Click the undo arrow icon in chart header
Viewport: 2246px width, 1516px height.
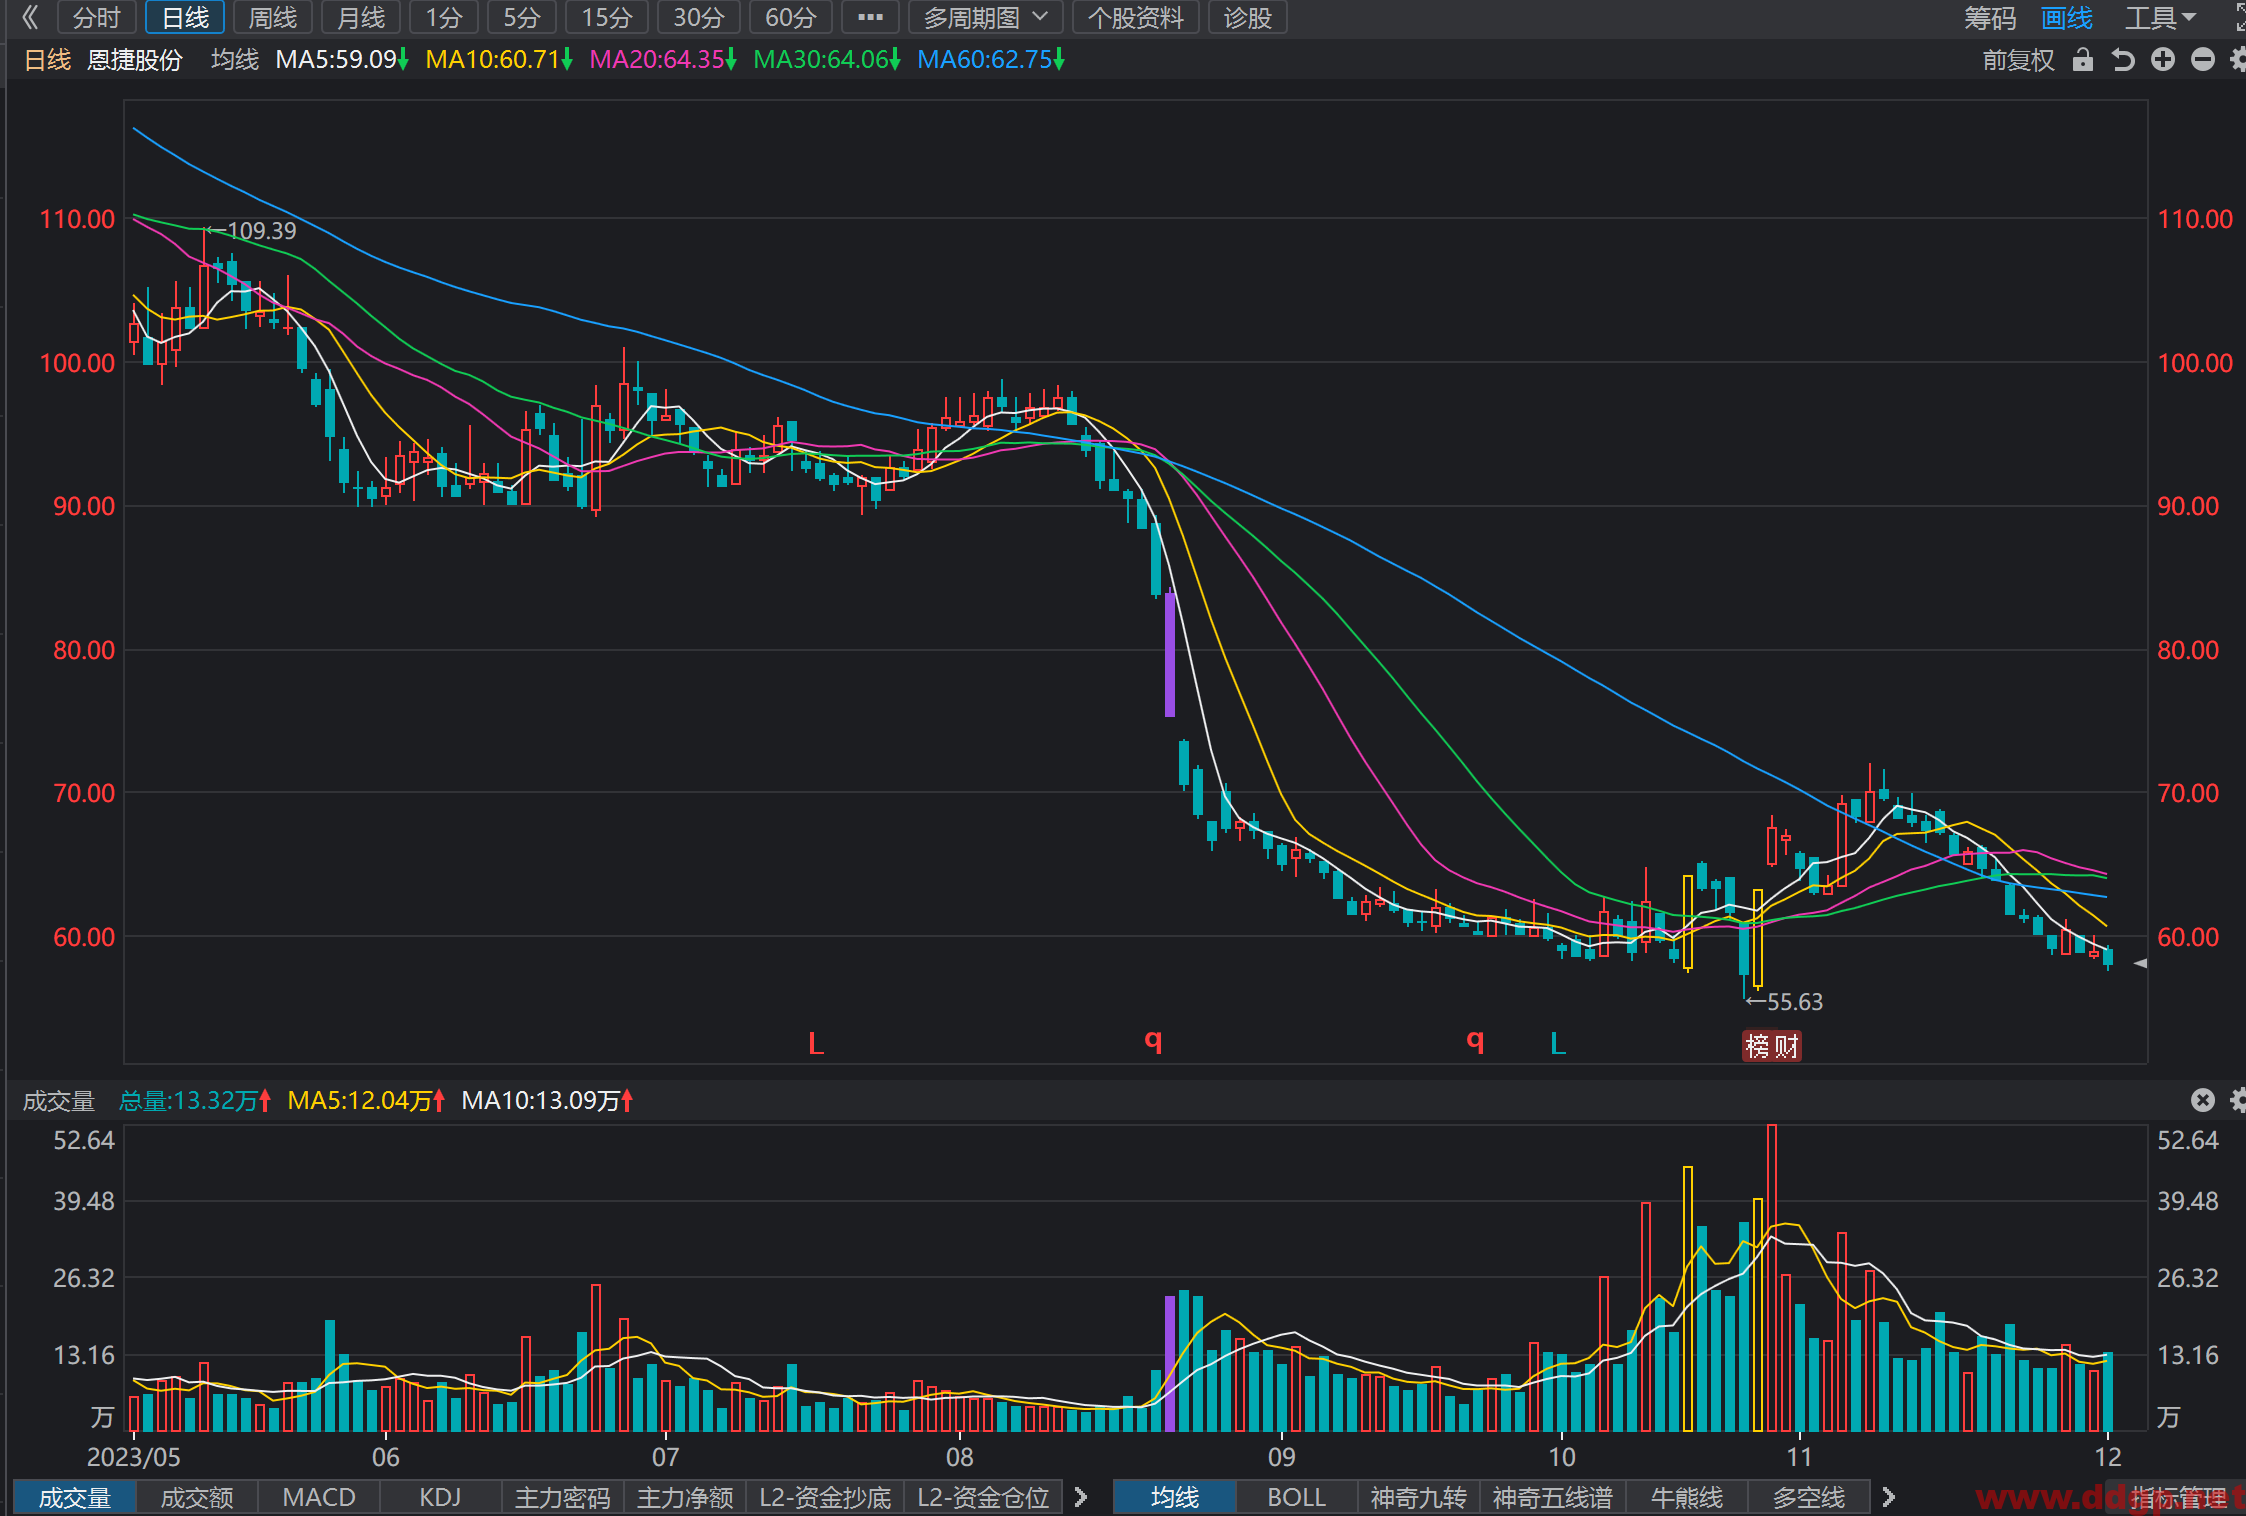[2123, 60]
